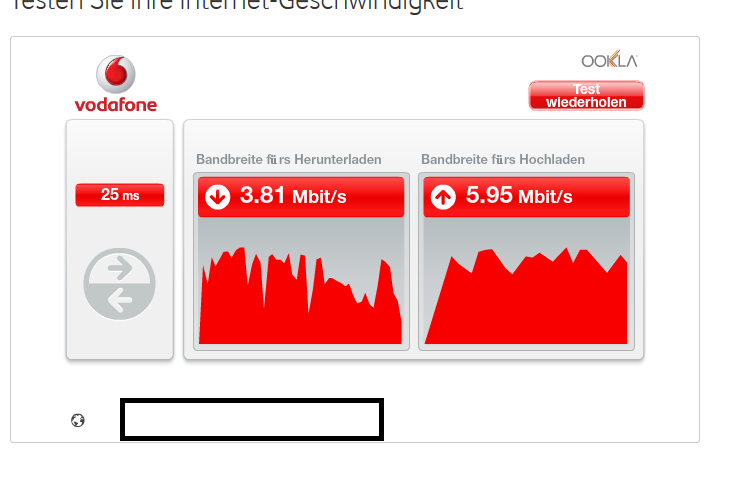This screenshot has width=730, height=477.
Task: Click the red Vodafone speech-mark logo
Action: (x=116, y=74)
